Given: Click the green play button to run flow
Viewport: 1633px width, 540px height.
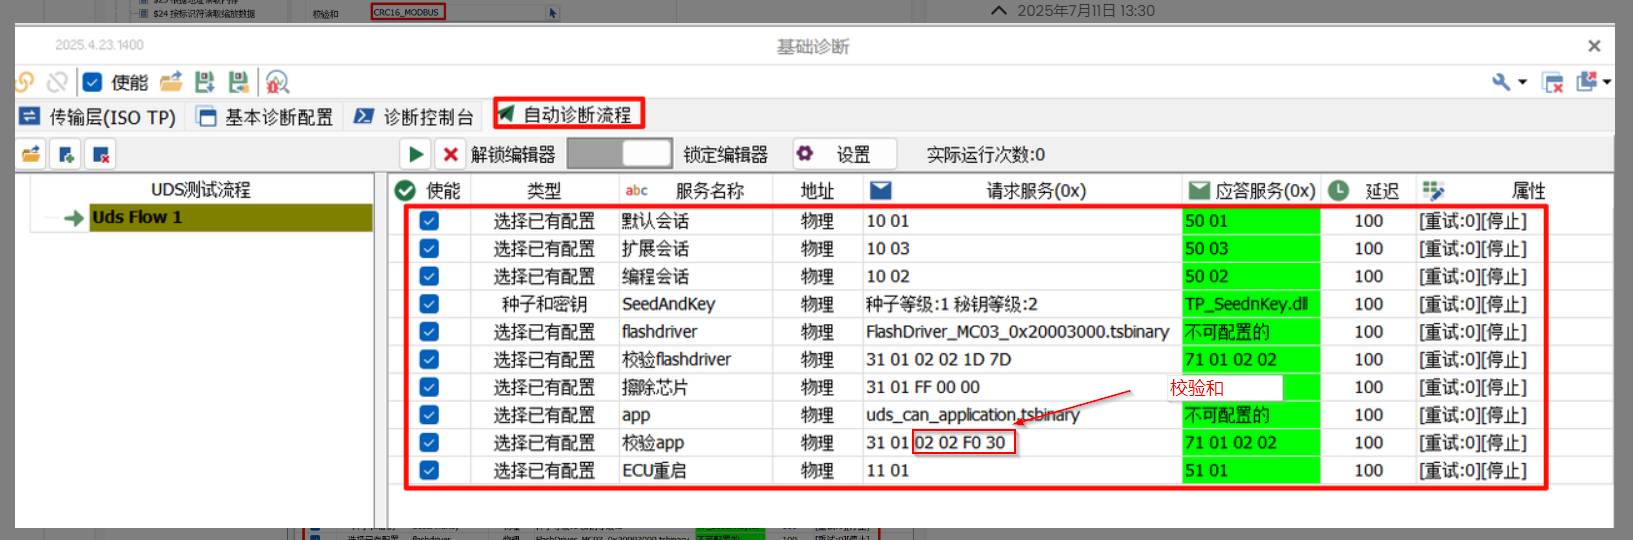Looking at the screenshot, I should (415, 154).
